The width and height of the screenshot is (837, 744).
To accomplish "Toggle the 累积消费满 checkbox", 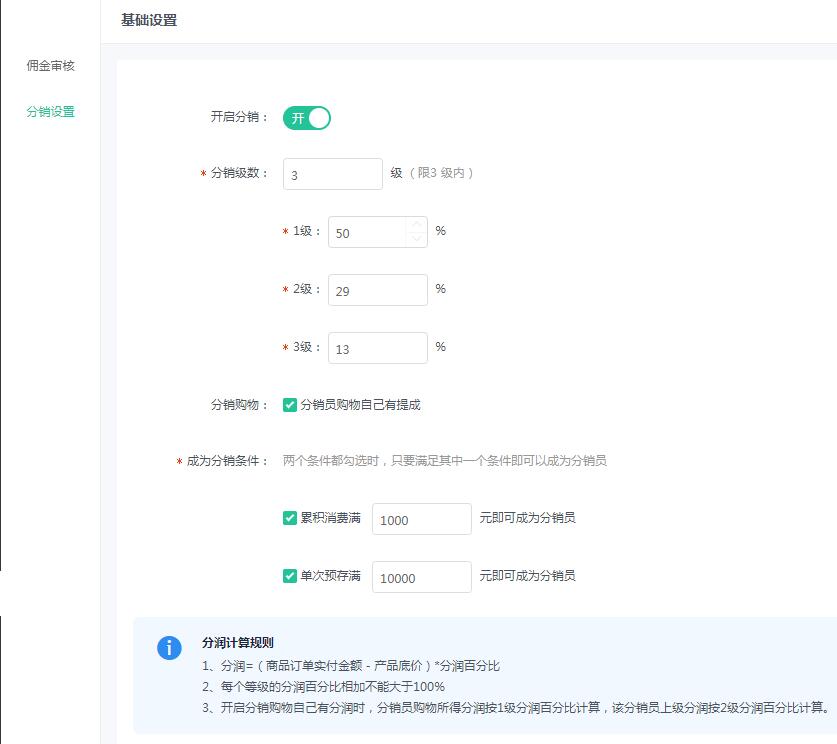I will 290,518.
